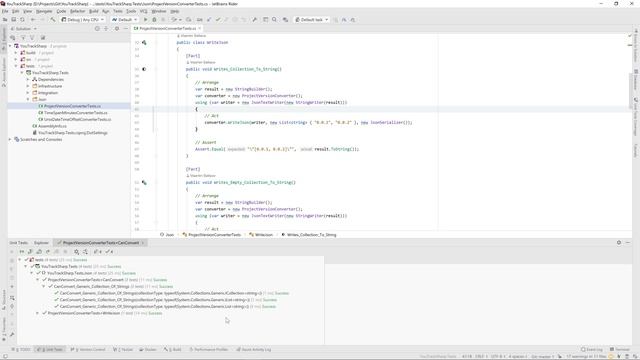Click the run all tests icon in Unit Tests toolbar
The width and height of the screenshot is (640, 360).
click(x=22, y=252)
